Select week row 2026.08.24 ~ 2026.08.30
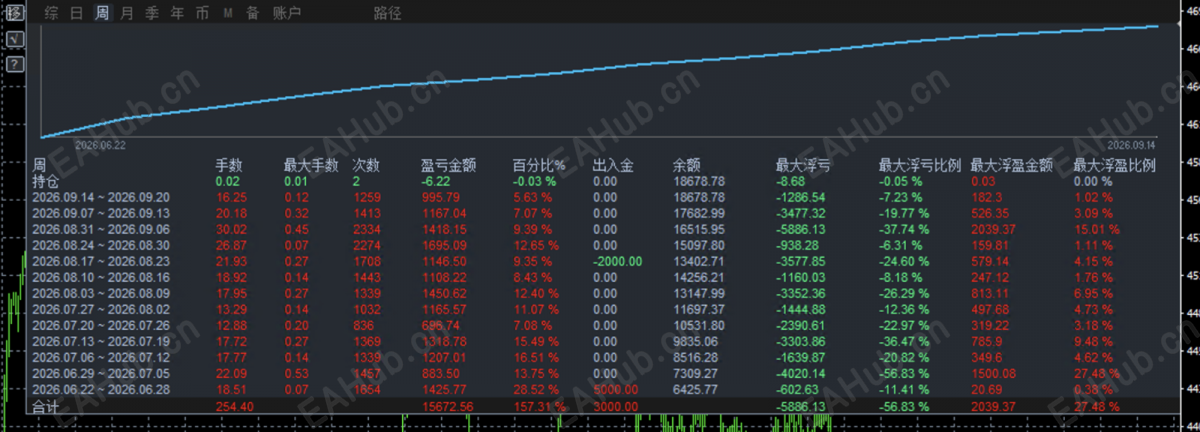Image resolution: width=1200 pixels, height=432 pixels. coord(101,244)
